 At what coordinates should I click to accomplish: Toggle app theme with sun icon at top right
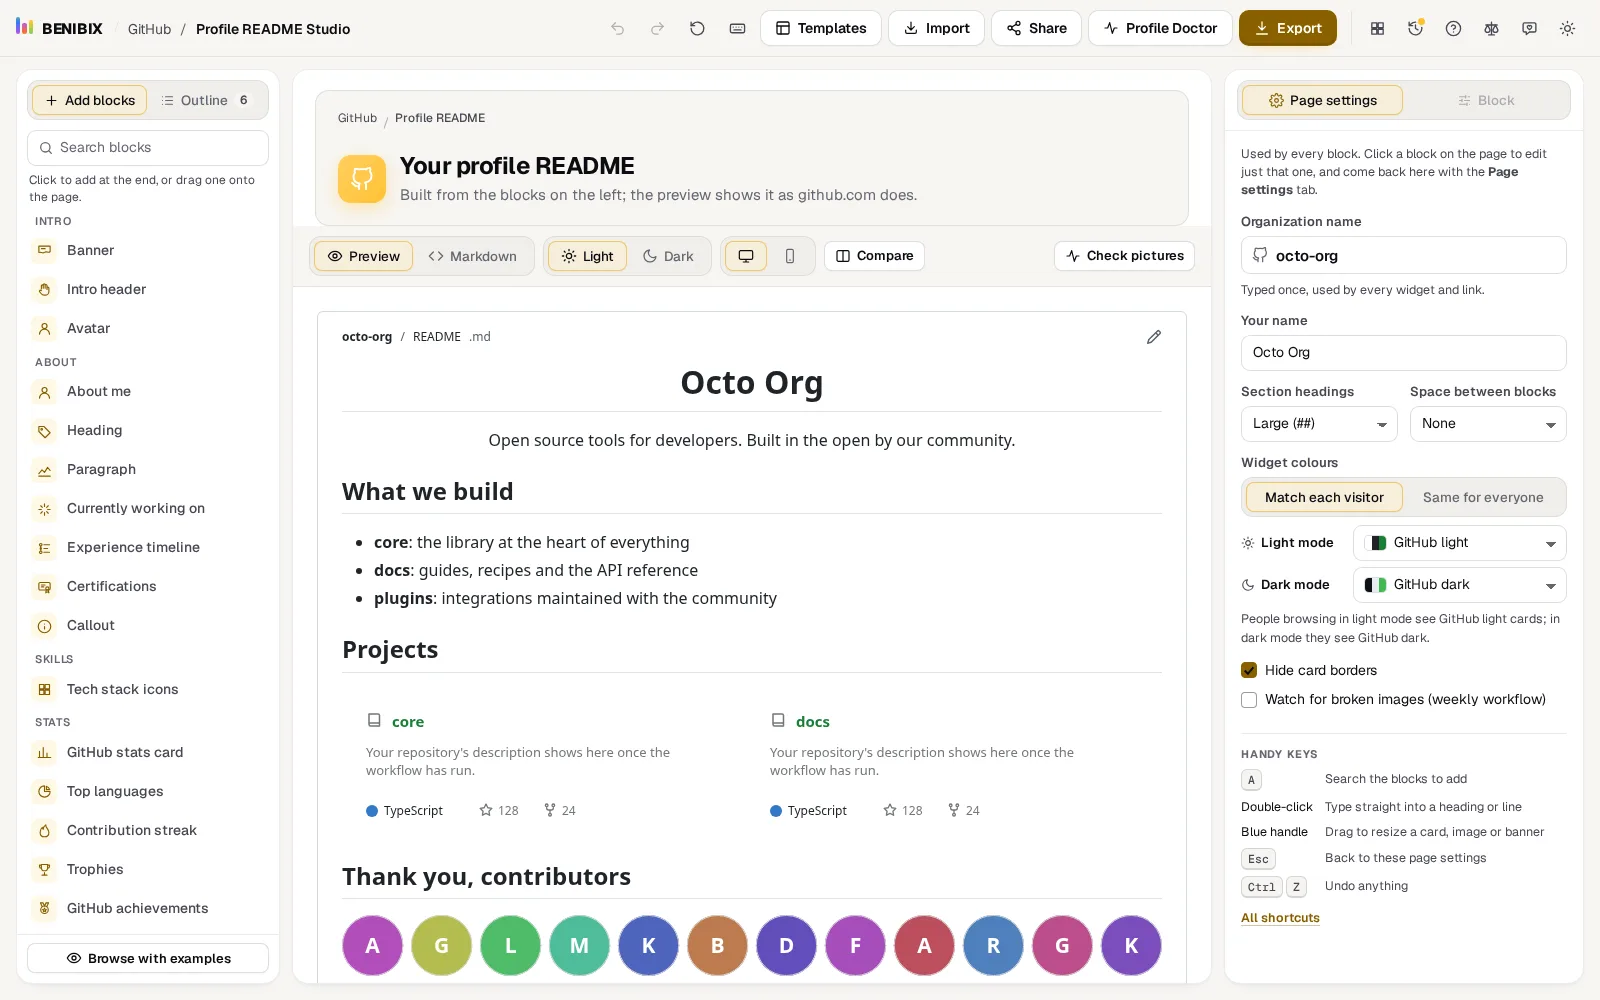[1567, 29]
